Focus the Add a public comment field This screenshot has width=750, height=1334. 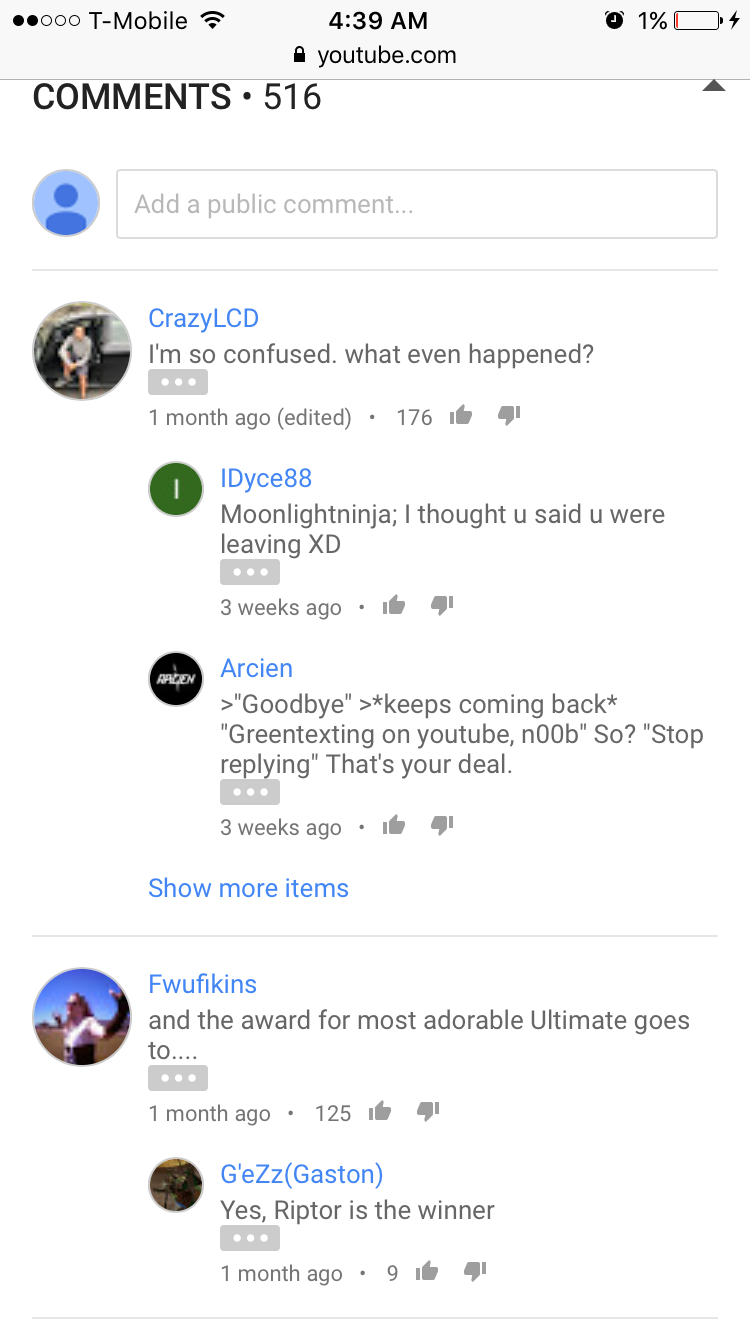pos(417,204)
